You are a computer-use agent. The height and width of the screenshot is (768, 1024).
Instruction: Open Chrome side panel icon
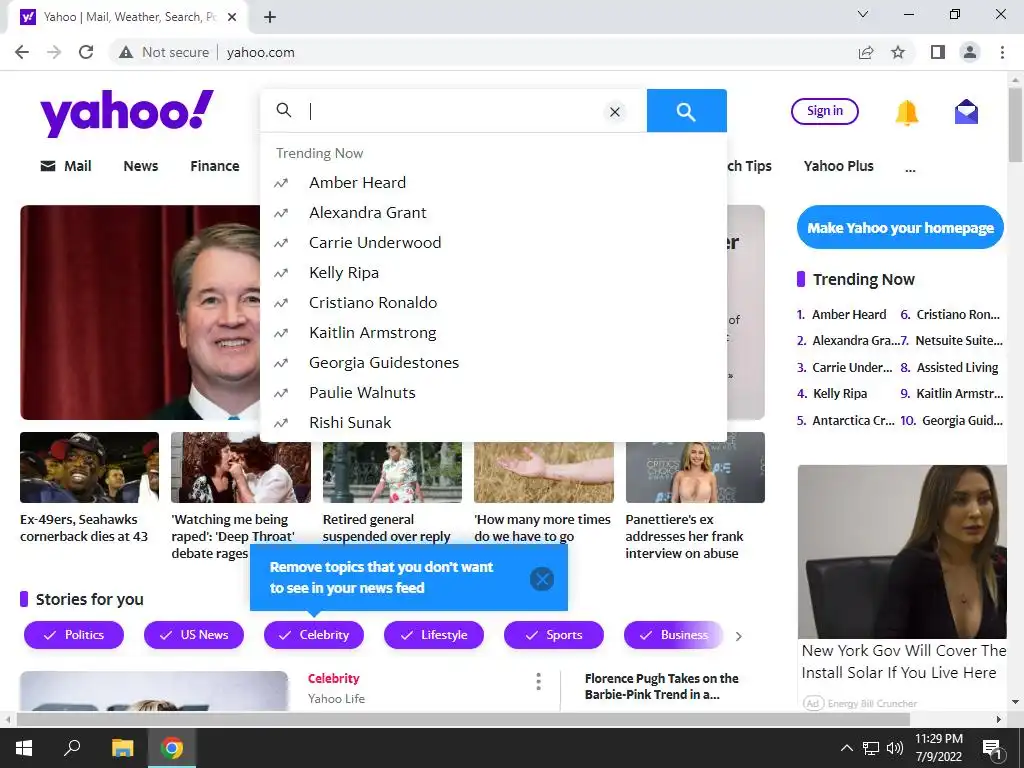coord(938,52)
